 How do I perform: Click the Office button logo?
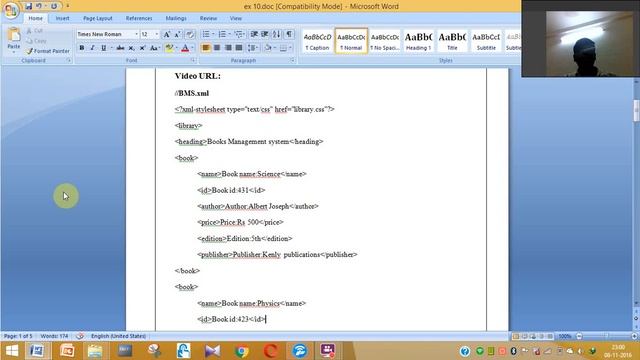pos(11,10)
